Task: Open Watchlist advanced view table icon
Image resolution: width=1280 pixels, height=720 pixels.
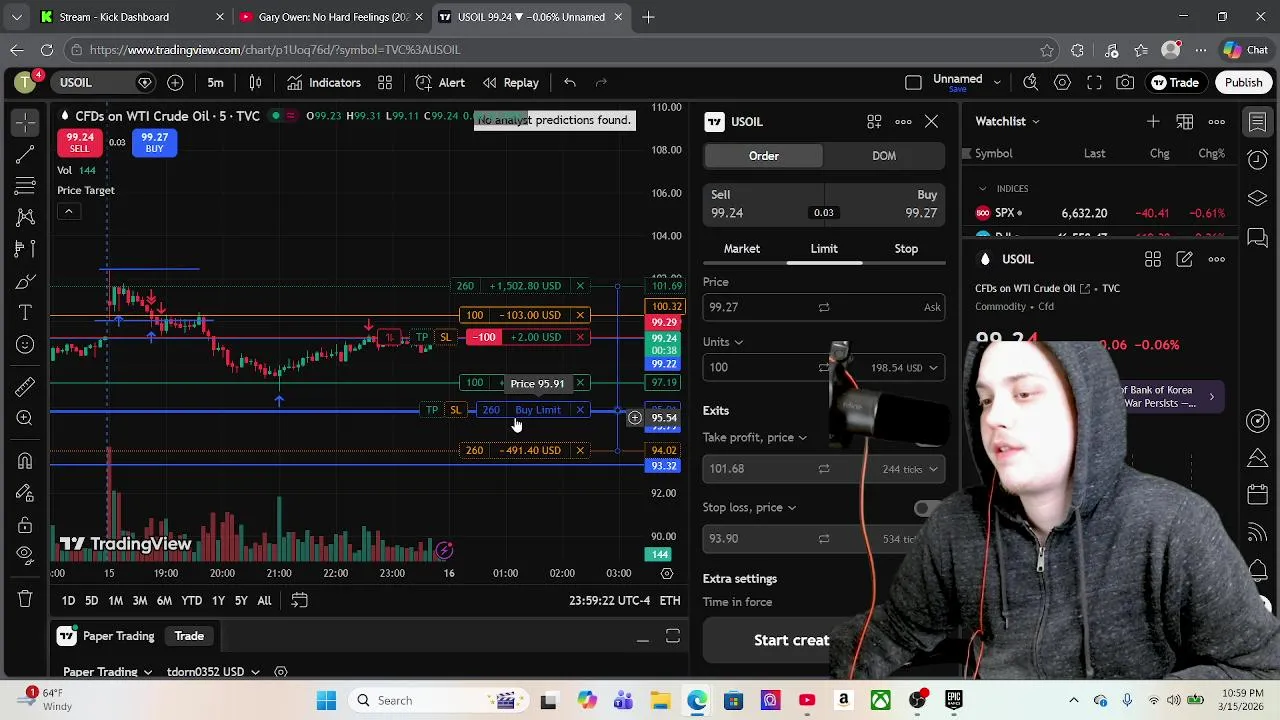Action: point(1185,122)
